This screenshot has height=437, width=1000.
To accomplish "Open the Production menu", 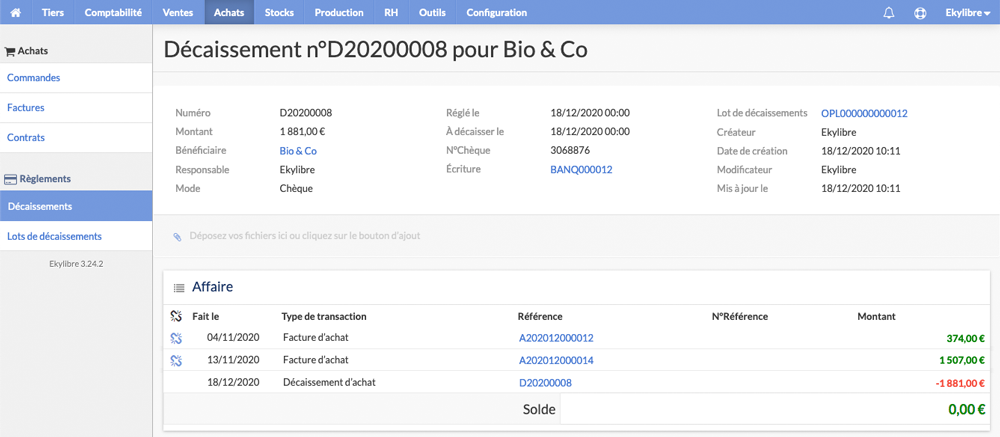I will tap(339, 12).
